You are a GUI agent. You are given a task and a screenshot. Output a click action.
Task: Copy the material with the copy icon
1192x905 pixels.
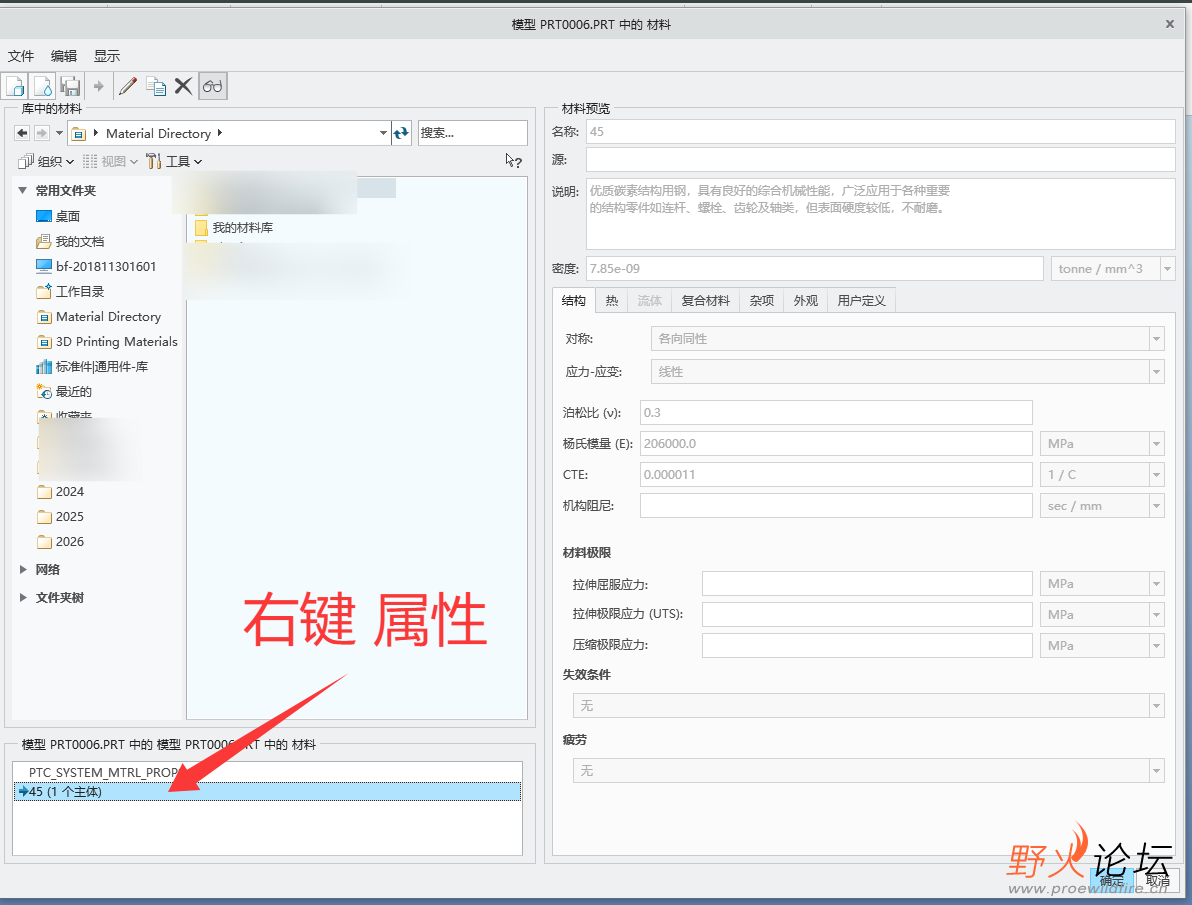click(156, 86)
